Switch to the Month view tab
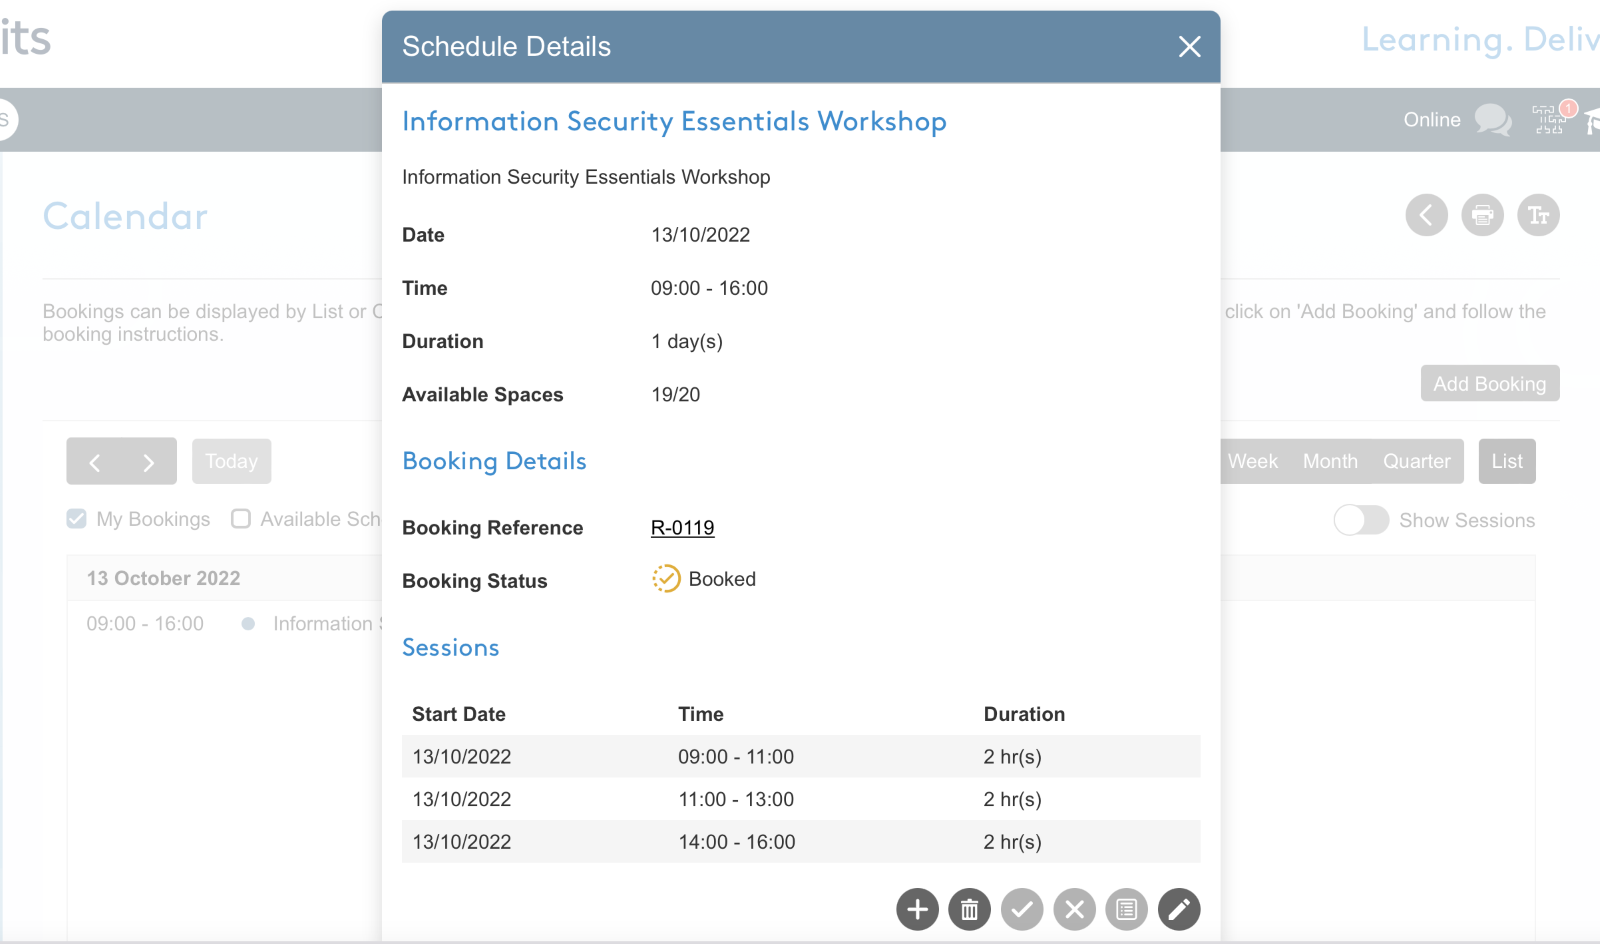 pos(1330,461)
